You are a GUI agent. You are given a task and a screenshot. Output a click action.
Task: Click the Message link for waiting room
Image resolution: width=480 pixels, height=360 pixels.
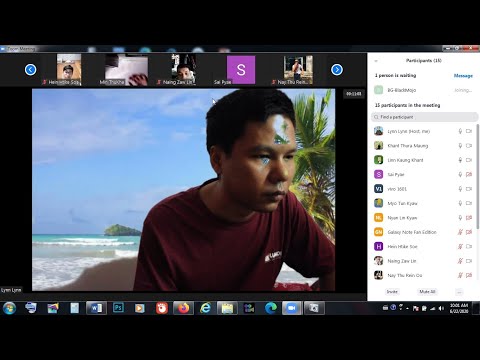[463, 76]
